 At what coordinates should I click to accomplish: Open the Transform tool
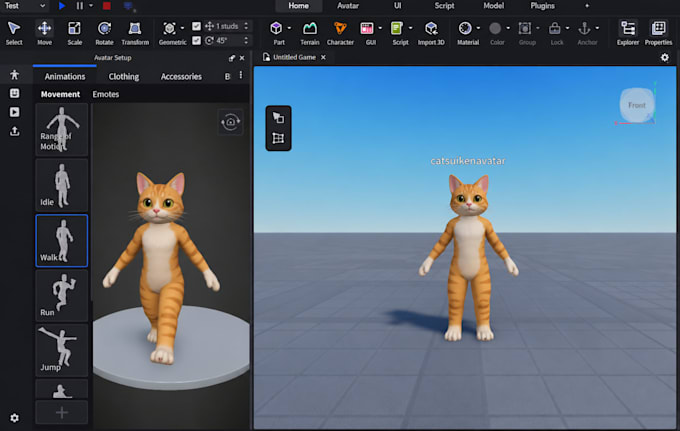(135, 33)
